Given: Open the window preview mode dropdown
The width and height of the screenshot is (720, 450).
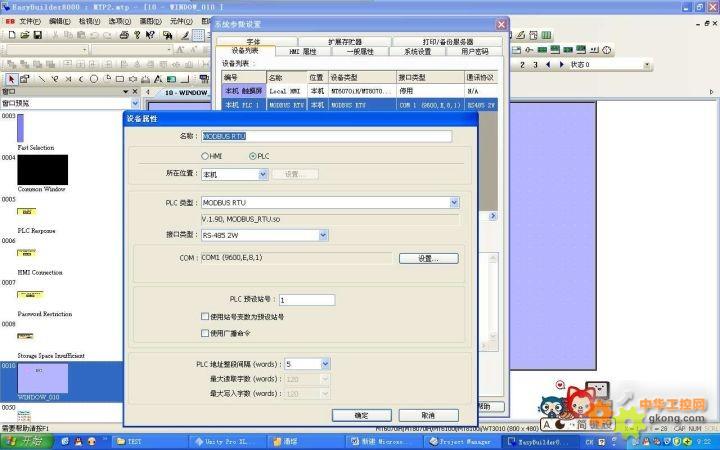Looking at the screenshot, I should 135,103.
